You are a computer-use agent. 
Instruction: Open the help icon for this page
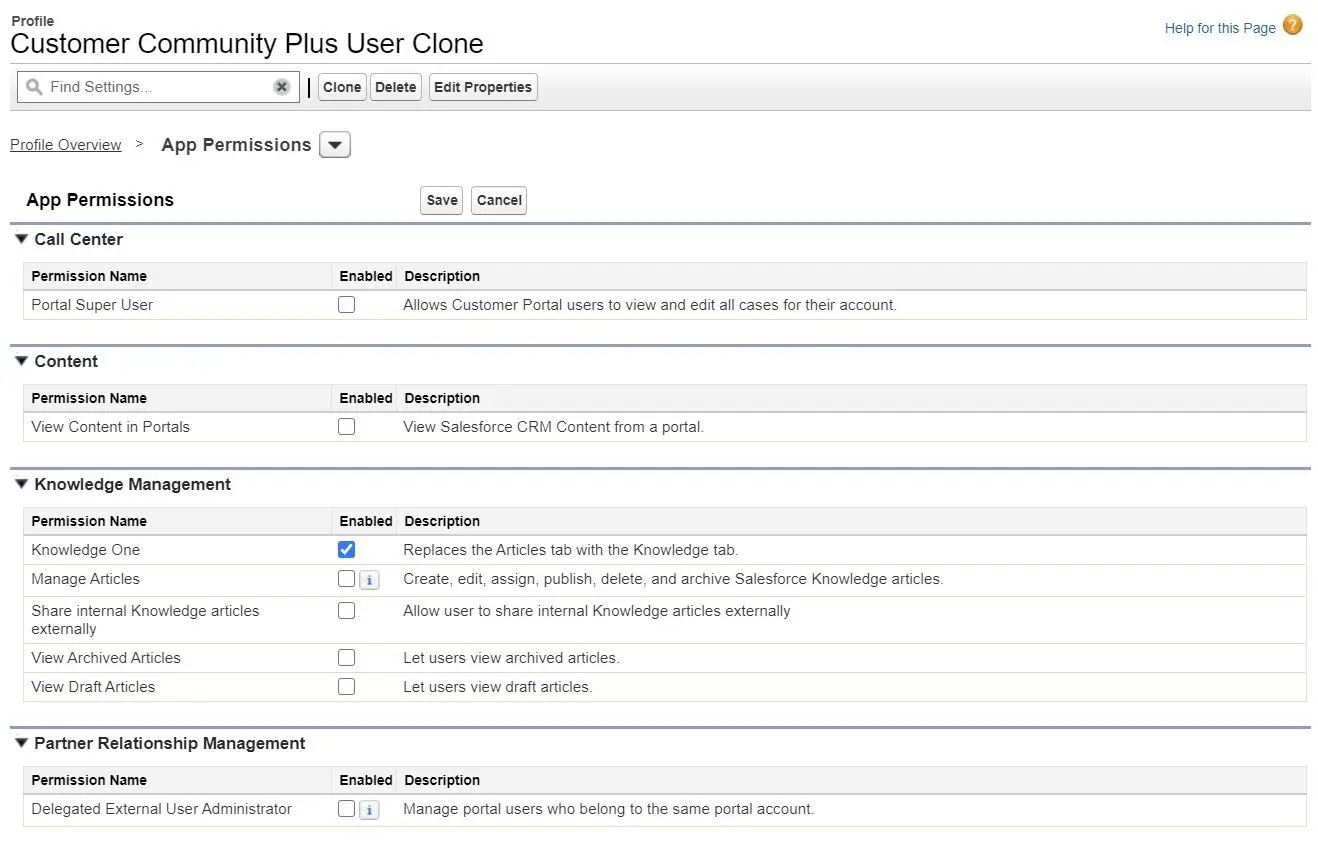point(1293,26)
